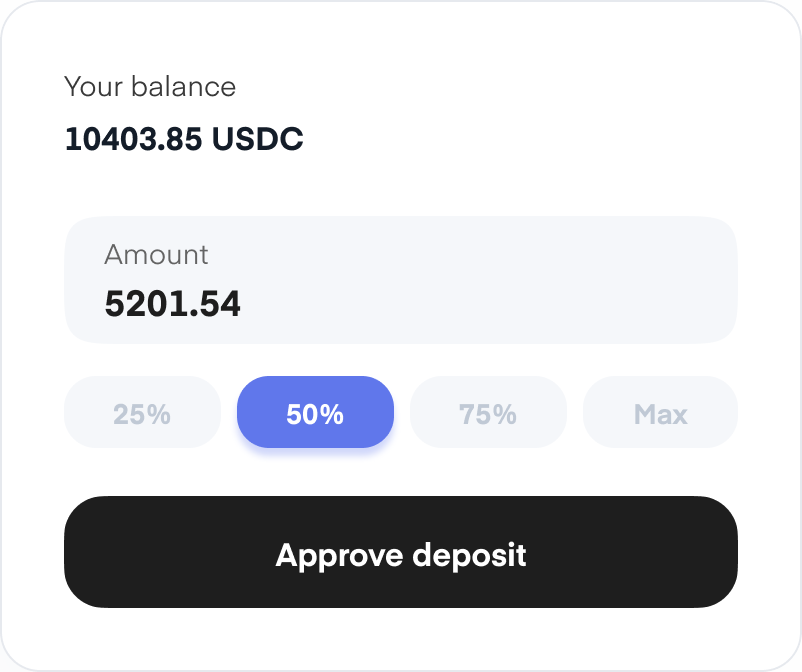The height and width of the screenshot is (672, 802).
Task: Click the 5201.54 amount value
Action: click(173, 303)
